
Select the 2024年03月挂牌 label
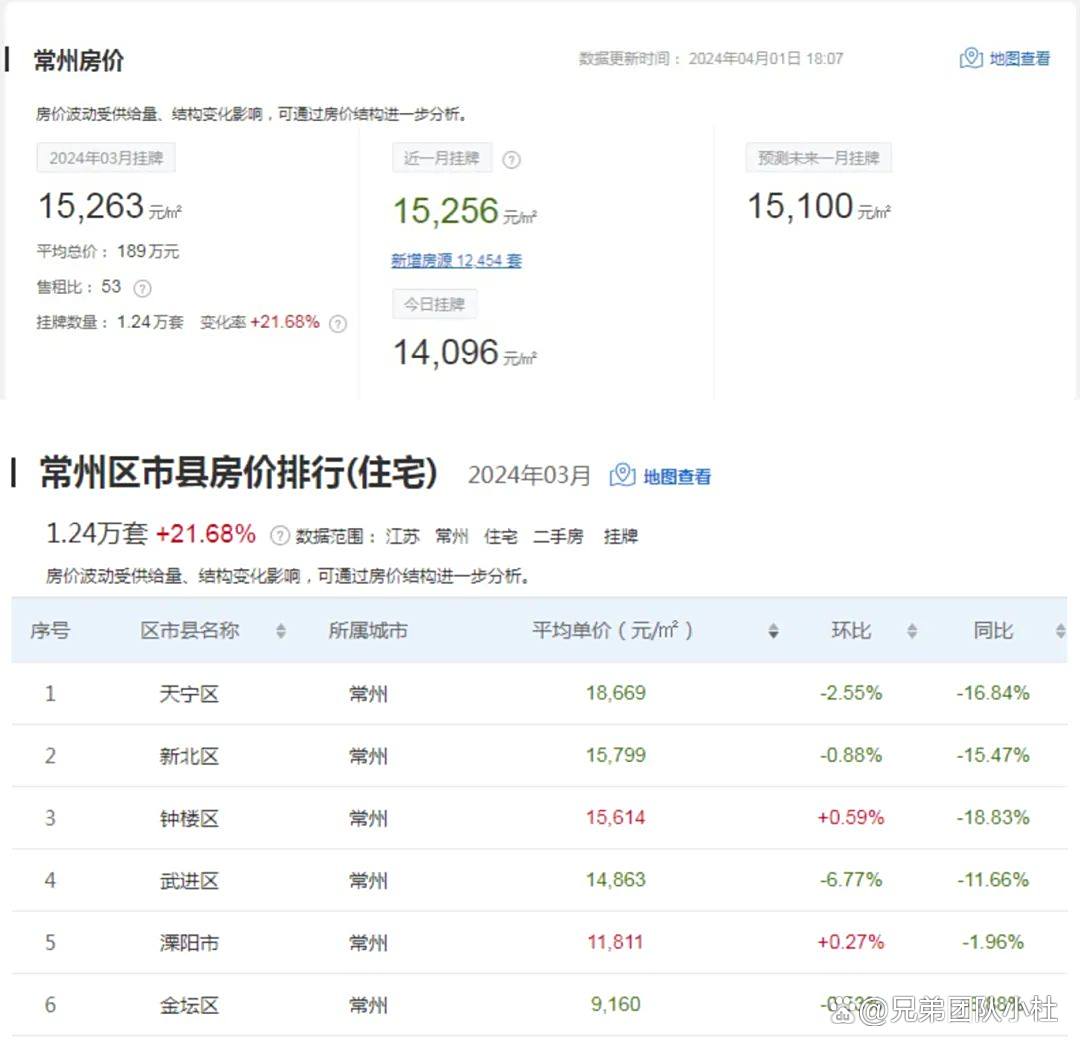[x=105, y=158]
